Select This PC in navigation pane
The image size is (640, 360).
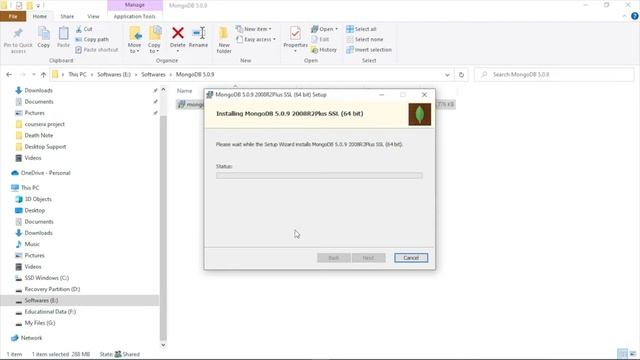[x=30, y=188]
